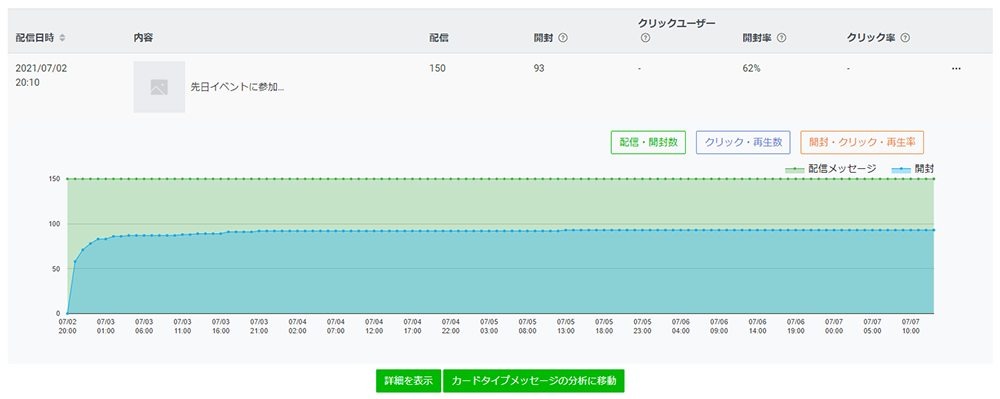Click help icon next to クリック率 header
This screenshot has width=1000, height=399.
pyautogui.click(x=905, y=38)
